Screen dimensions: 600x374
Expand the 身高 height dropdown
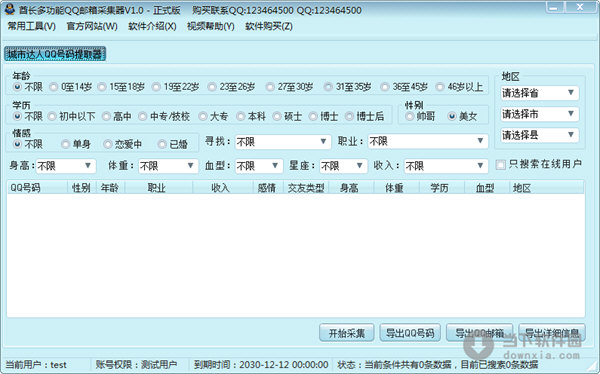click(x=65, y=166)
